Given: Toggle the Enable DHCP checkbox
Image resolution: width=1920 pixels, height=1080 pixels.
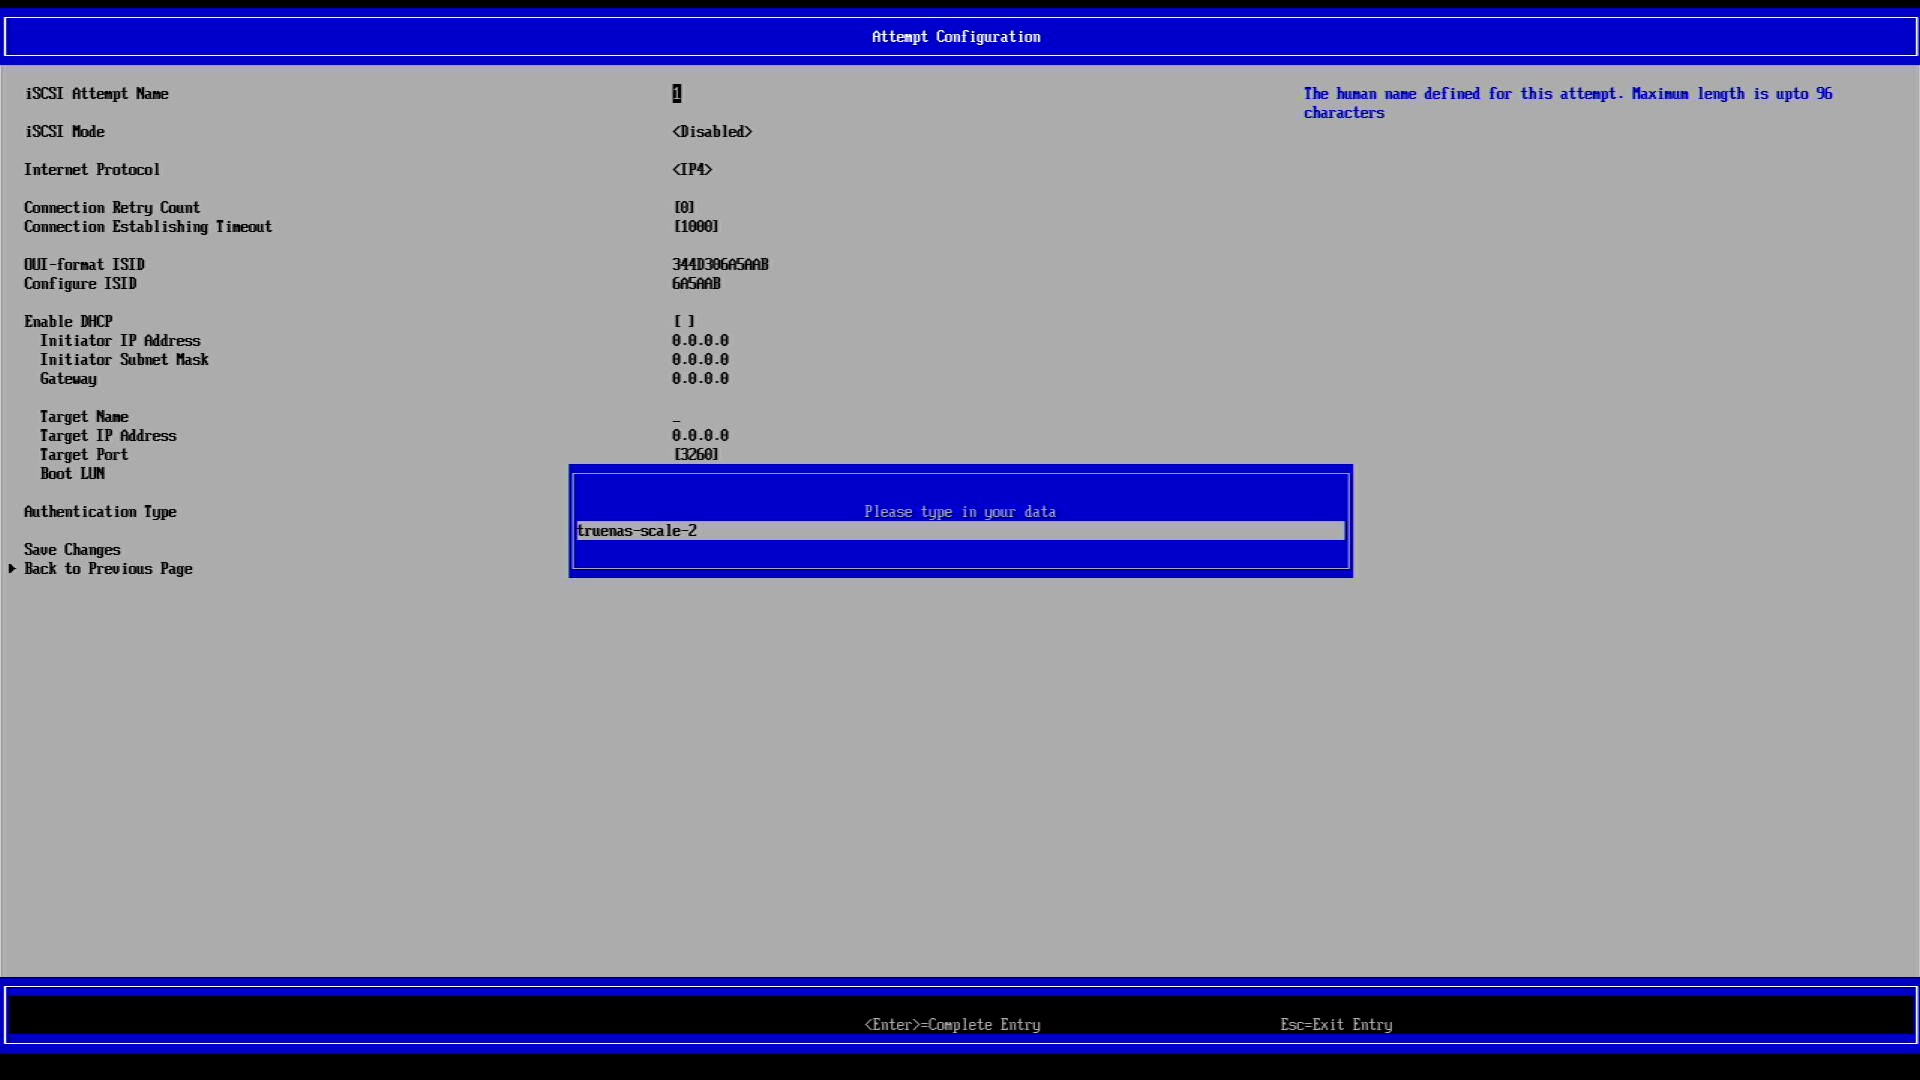Looking at the screenshot, I should click(x=684, y=322).
